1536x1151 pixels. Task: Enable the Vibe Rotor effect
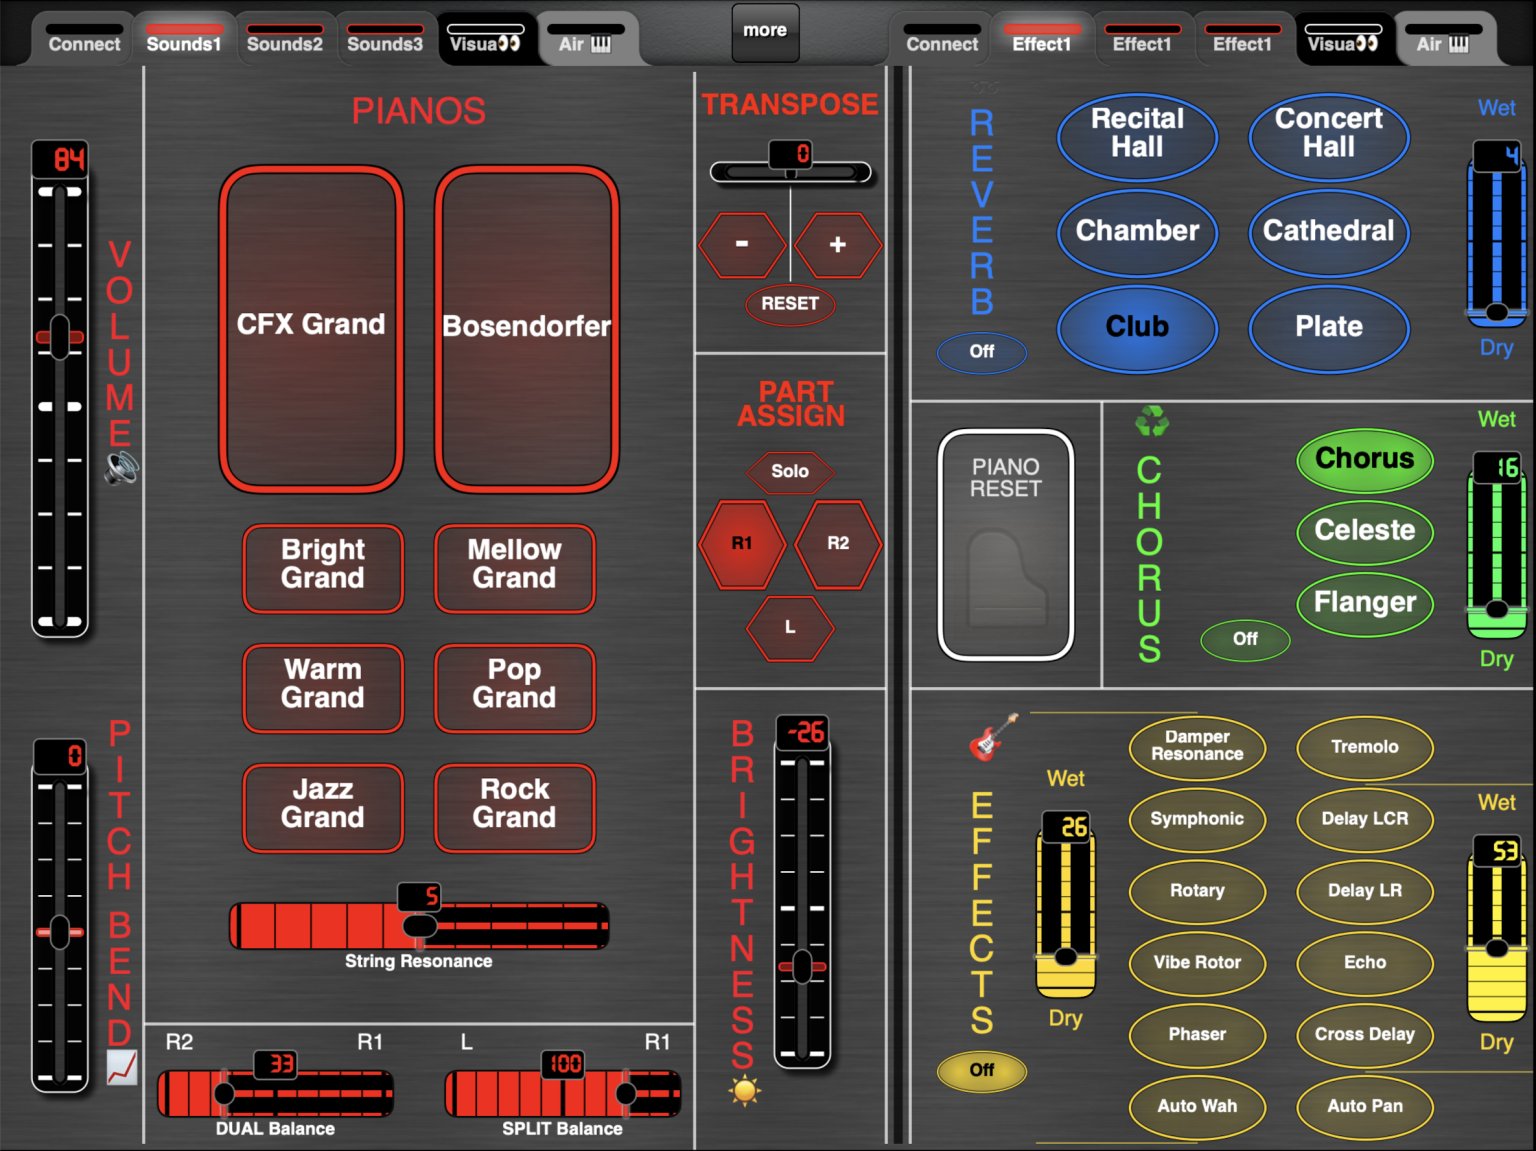[x=1197, y=963]
